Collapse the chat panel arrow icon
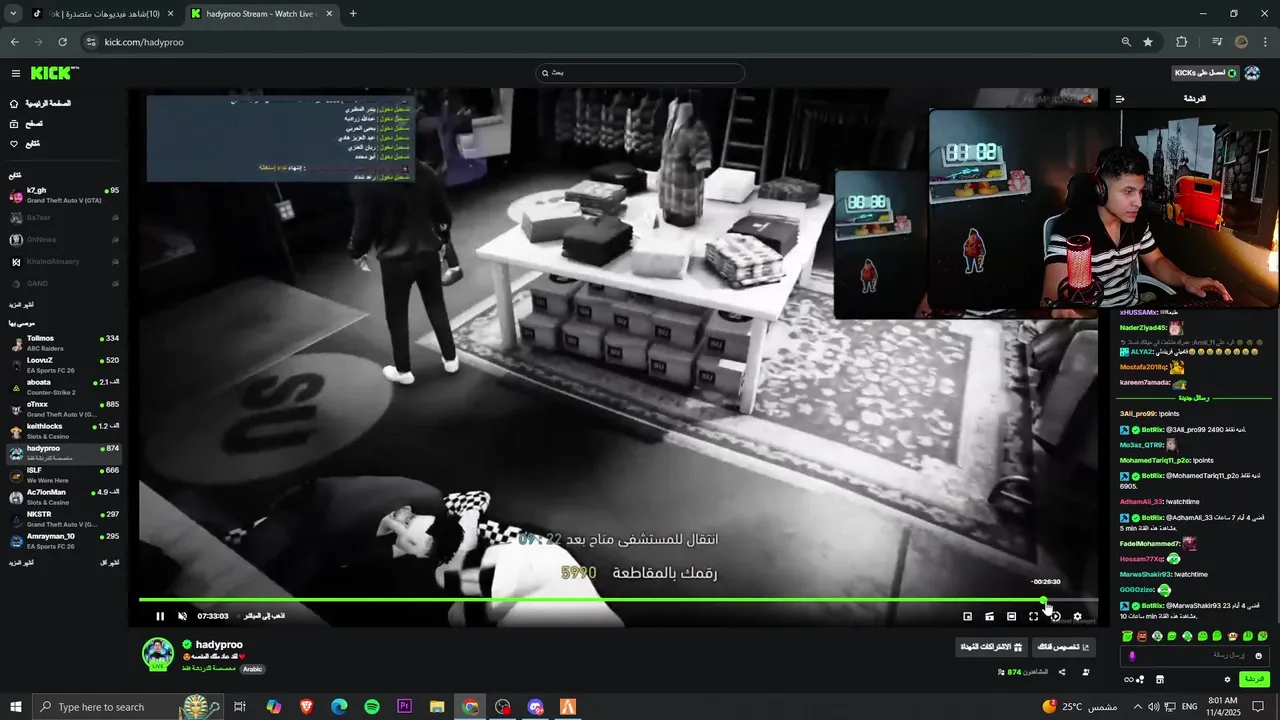The width and height of the screenshot is (1280, 720). pos(1120,99)
